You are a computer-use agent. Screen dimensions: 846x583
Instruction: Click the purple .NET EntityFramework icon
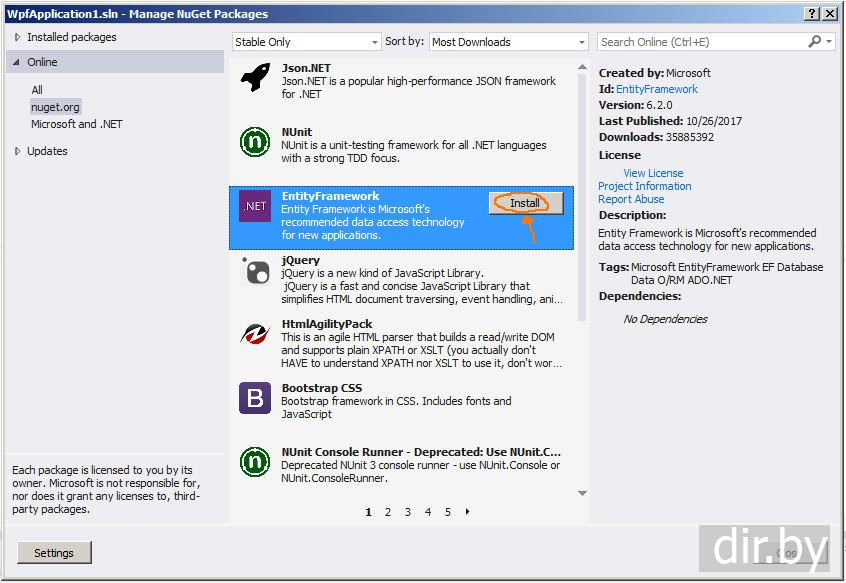click(x=255, y=206)
